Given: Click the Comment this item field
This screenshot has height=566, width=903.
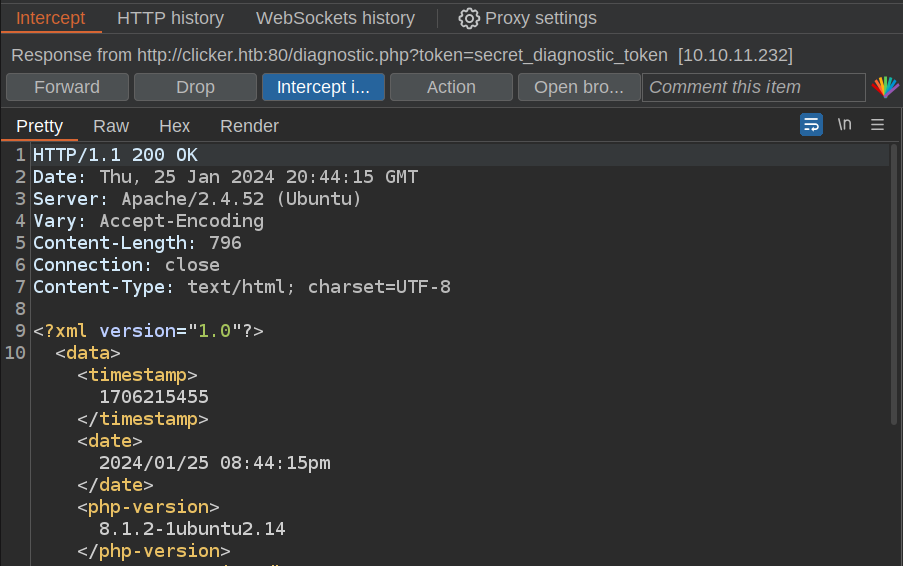Looking at the screenshot, I should coord(753,87).
